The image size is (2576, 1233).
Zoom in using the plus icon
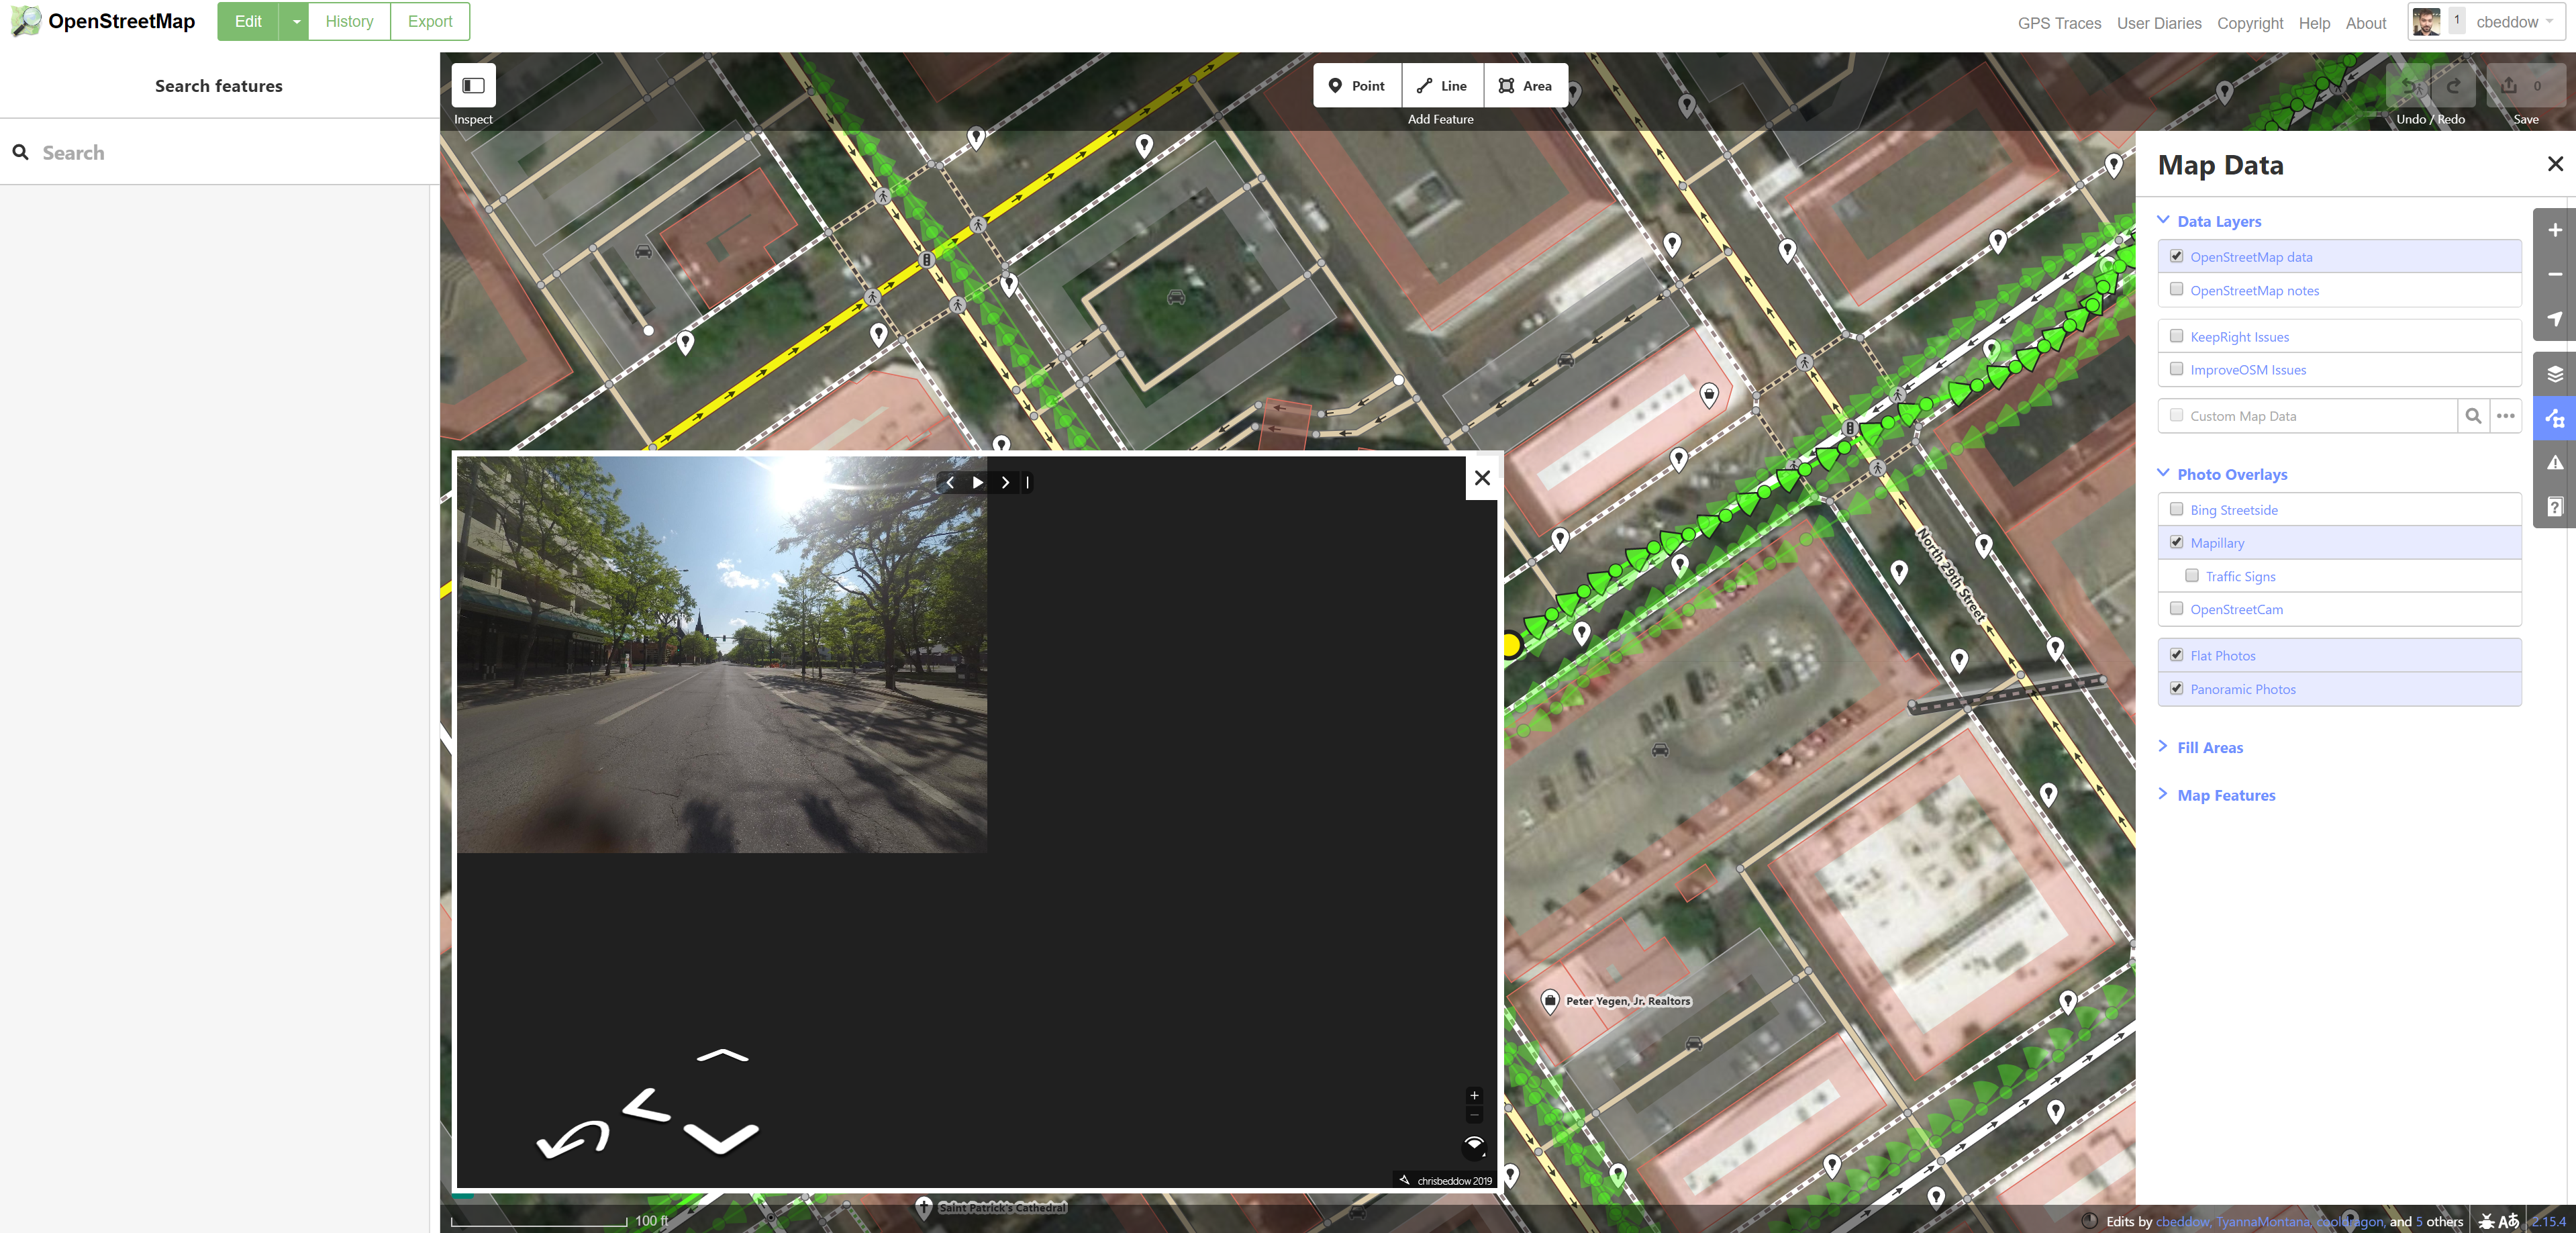[2554, 230]
